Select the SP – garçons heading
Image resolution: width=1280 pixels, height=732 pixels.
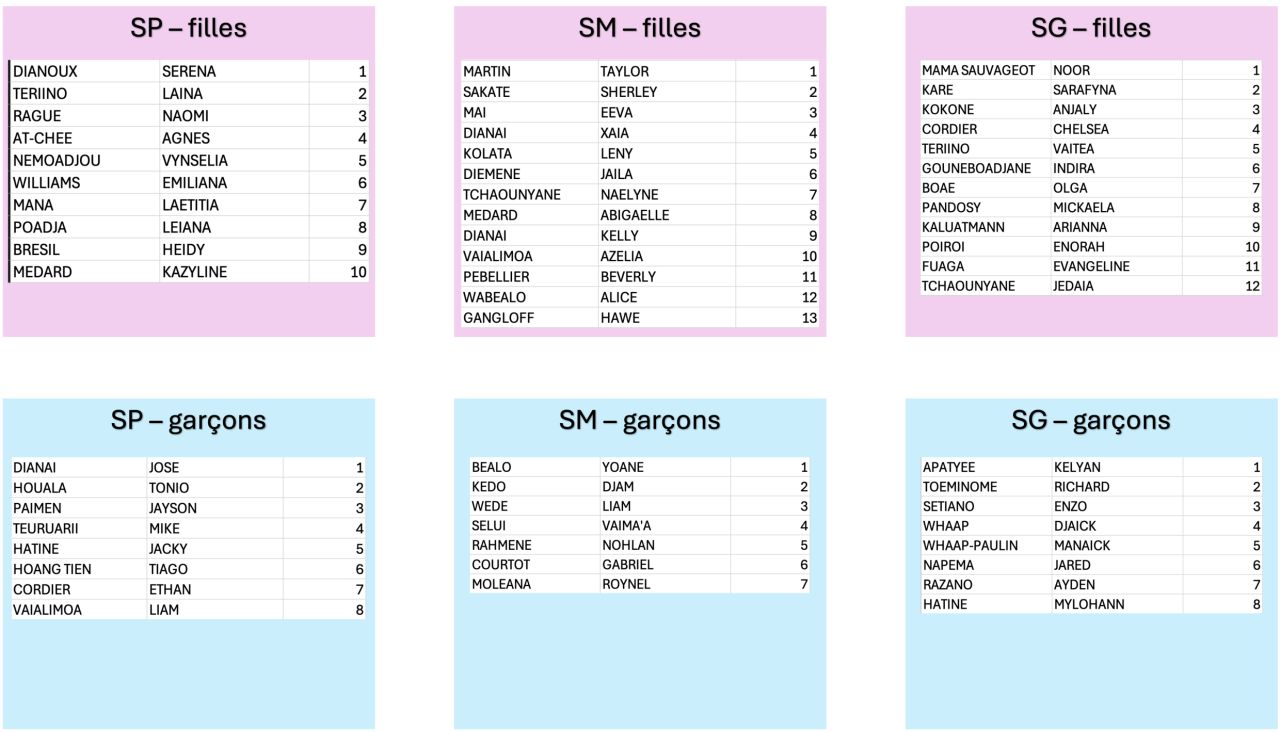click(x=188, y=420)
